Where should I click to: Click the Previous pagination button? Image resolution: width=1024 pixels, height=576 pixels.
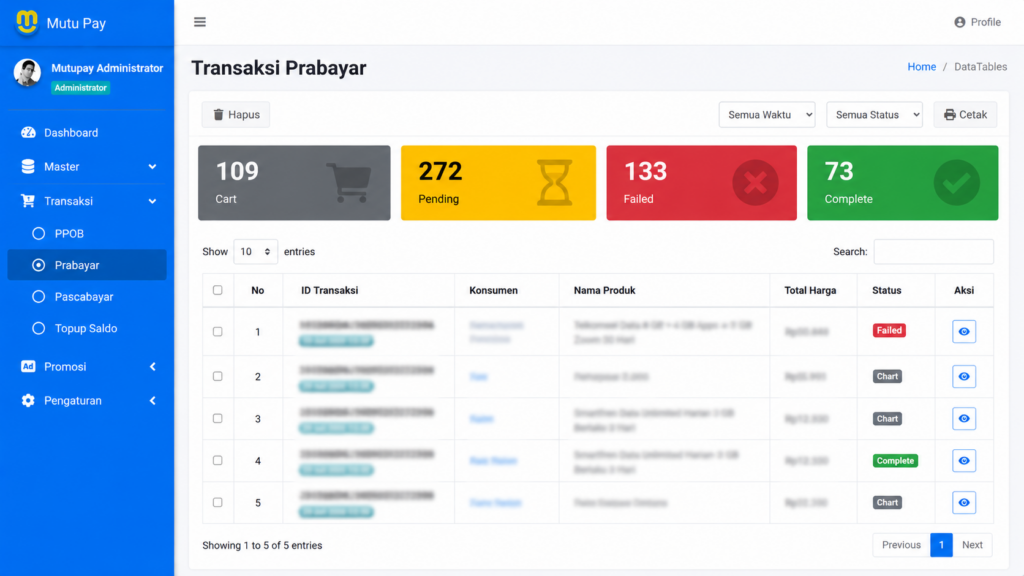(x=901, y=545)
